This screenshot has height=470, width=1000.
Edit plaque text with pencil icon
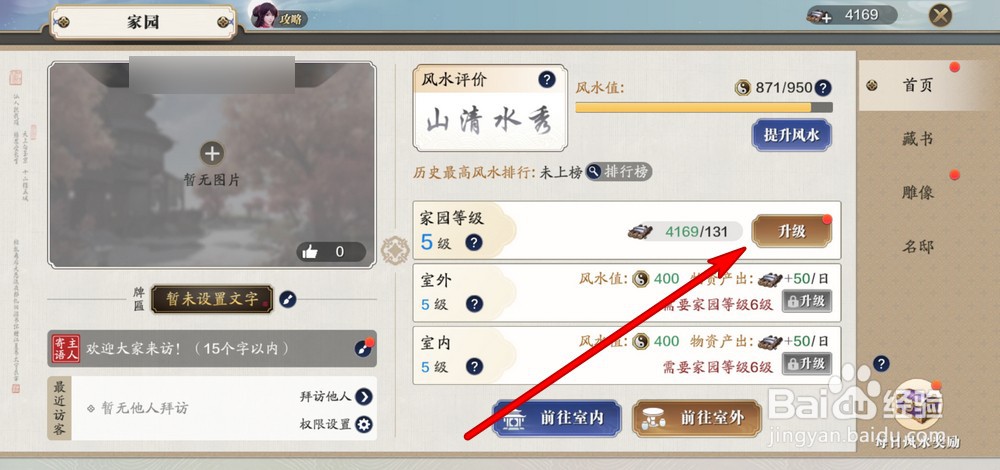[x=288, y=298]
